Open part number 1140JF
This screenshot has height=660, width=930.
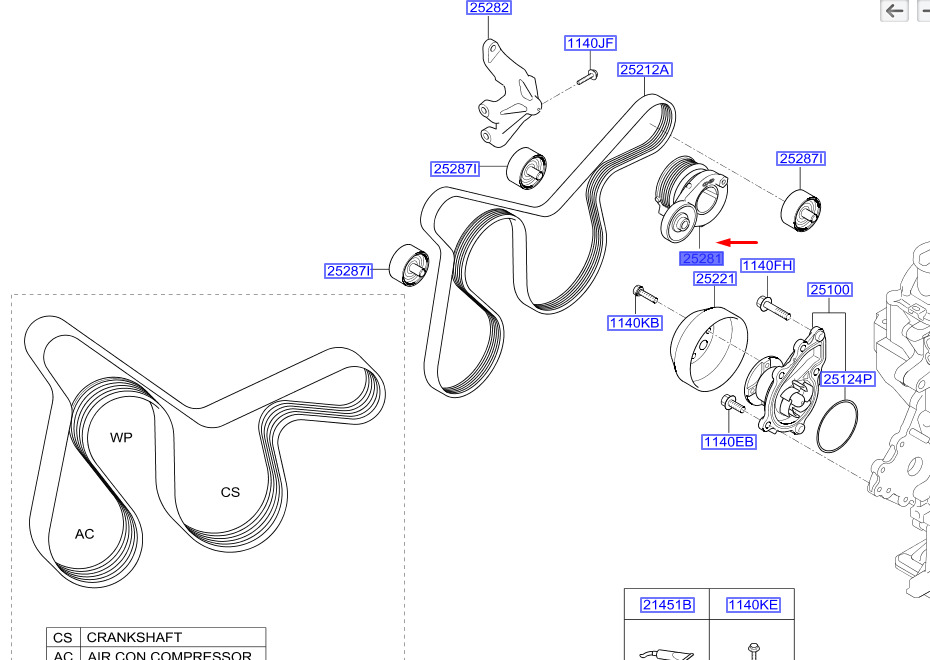[590, 43]
